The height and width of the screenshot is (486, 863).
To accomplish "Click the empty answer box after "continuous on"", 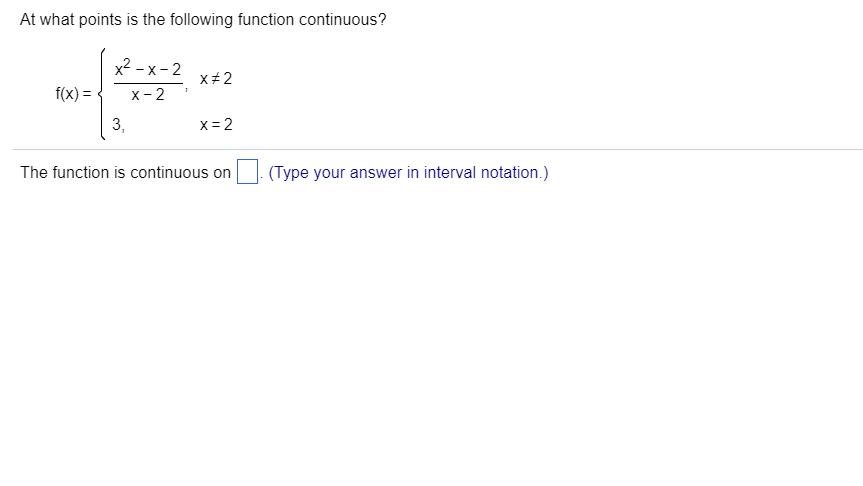I will point(247,171).
